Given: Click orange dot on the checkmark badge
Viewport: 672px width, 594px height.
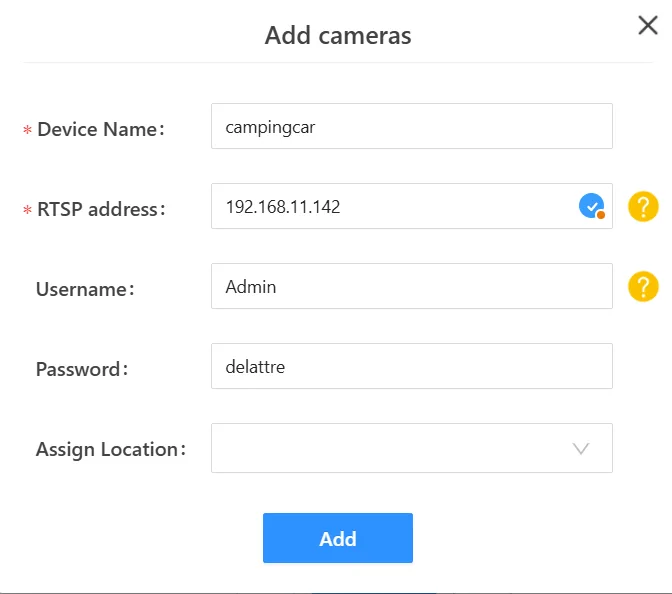Looking at the screenshot, I should pos(600,214).
